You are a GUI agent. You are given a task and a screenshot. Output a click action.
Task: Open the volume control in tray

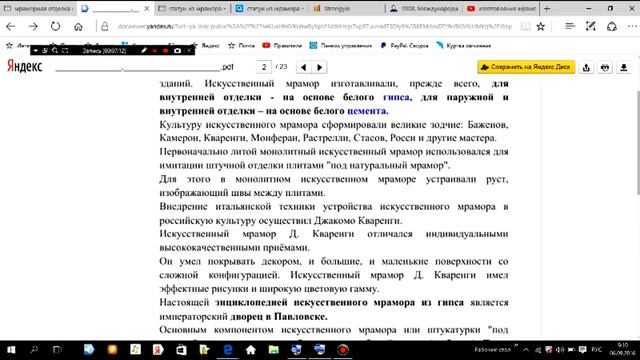[560, 350]
